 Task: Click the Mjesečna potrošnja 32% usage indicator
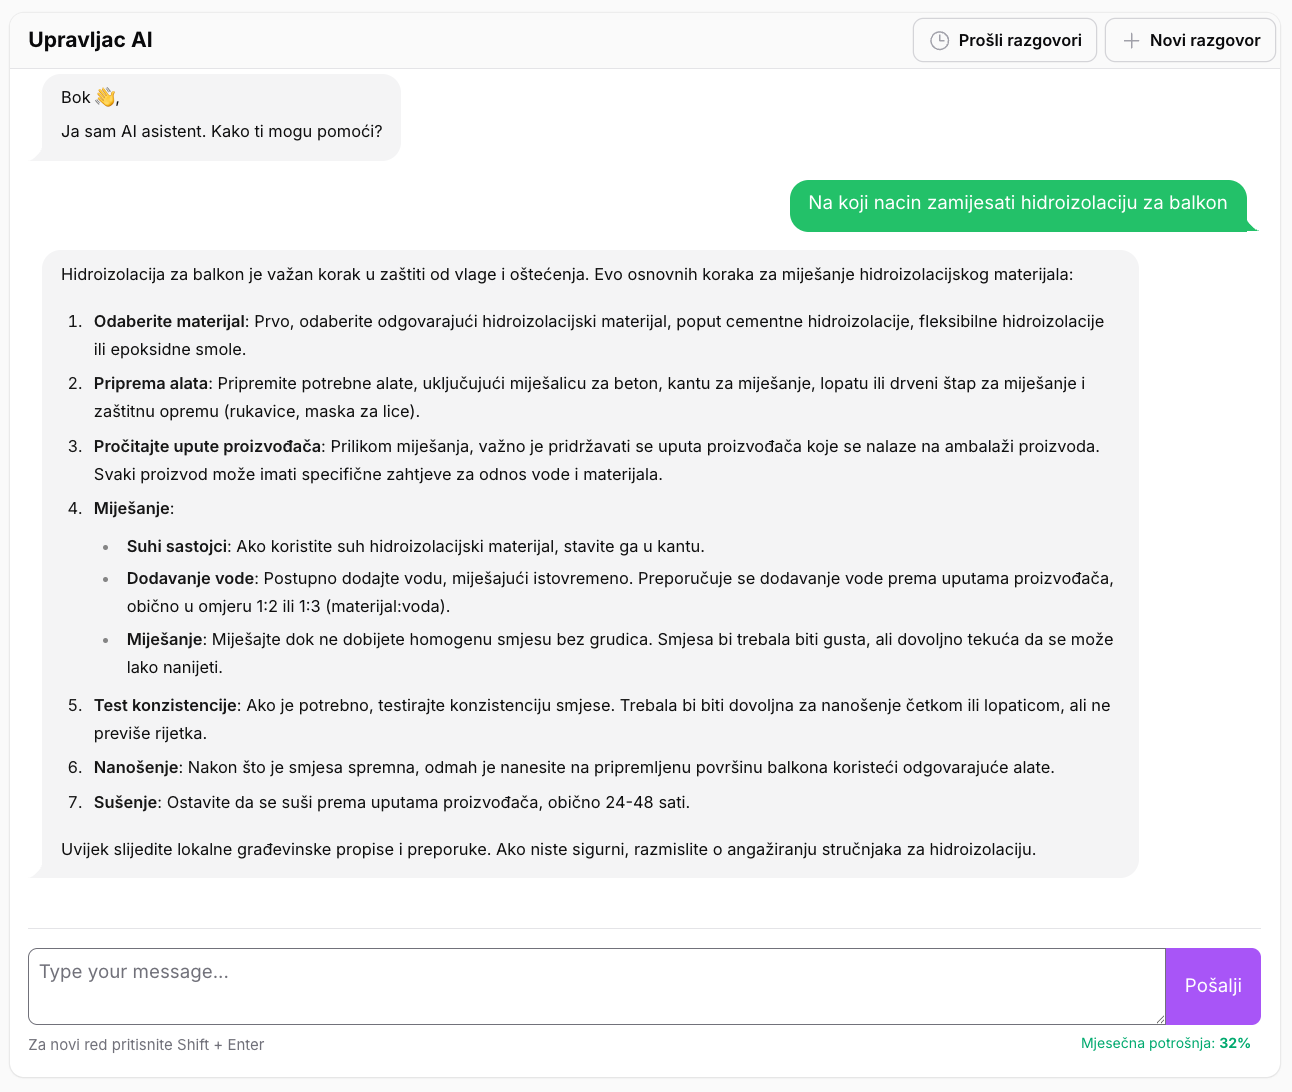[1165, 1043]
